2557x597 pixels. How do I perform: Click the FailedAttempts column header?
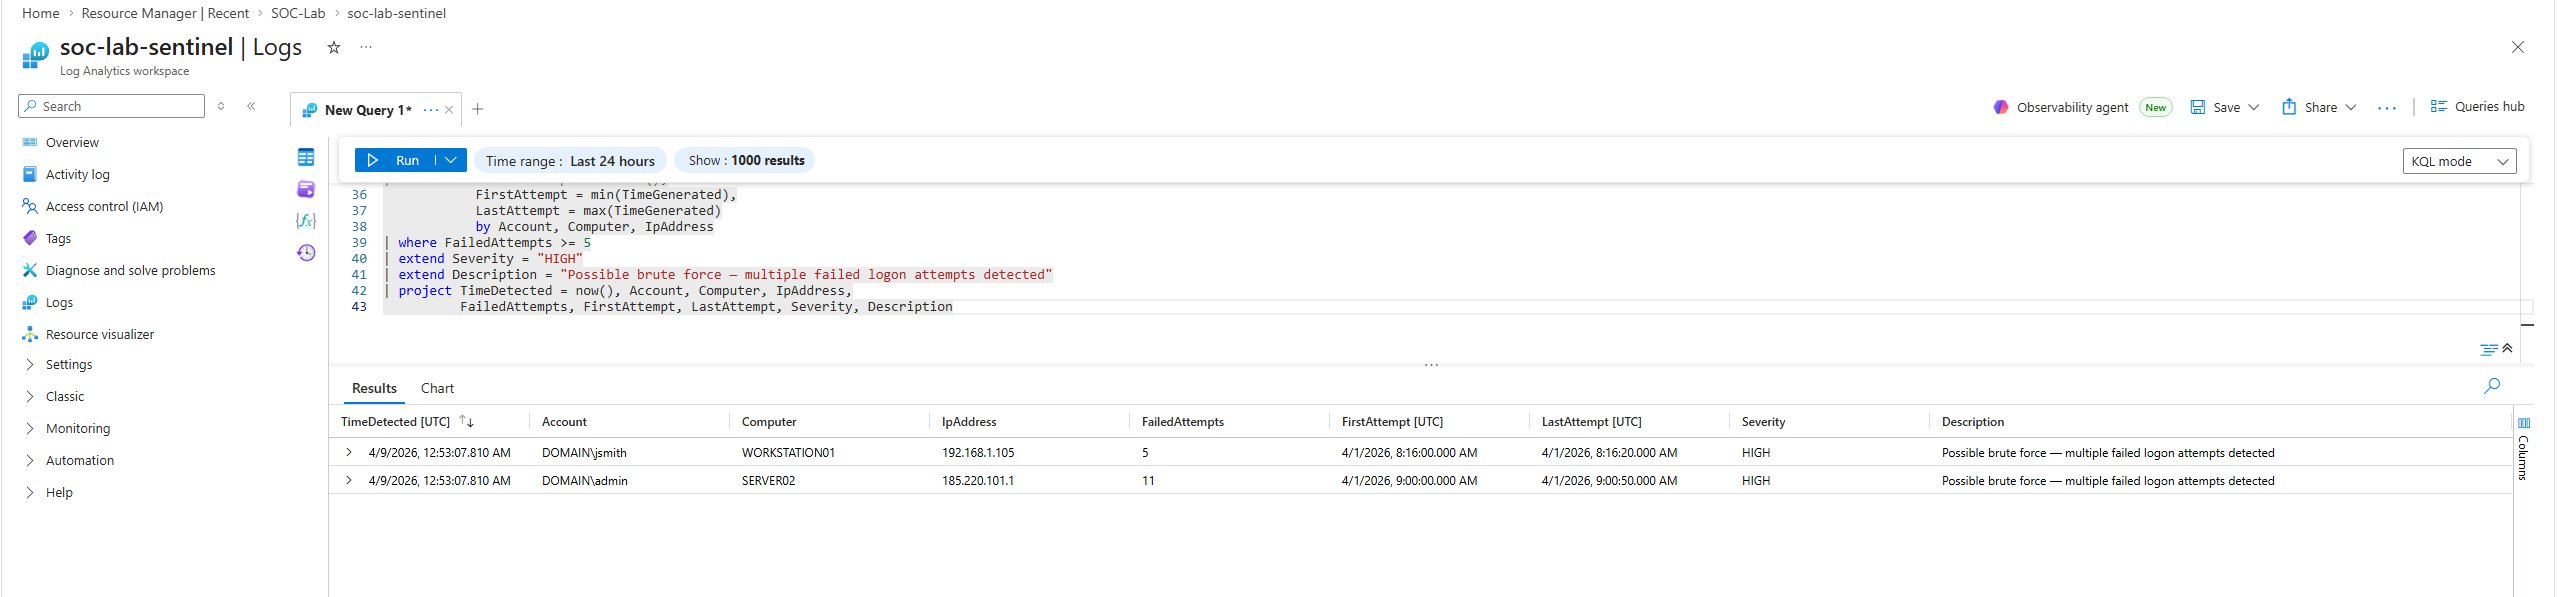1183,422
